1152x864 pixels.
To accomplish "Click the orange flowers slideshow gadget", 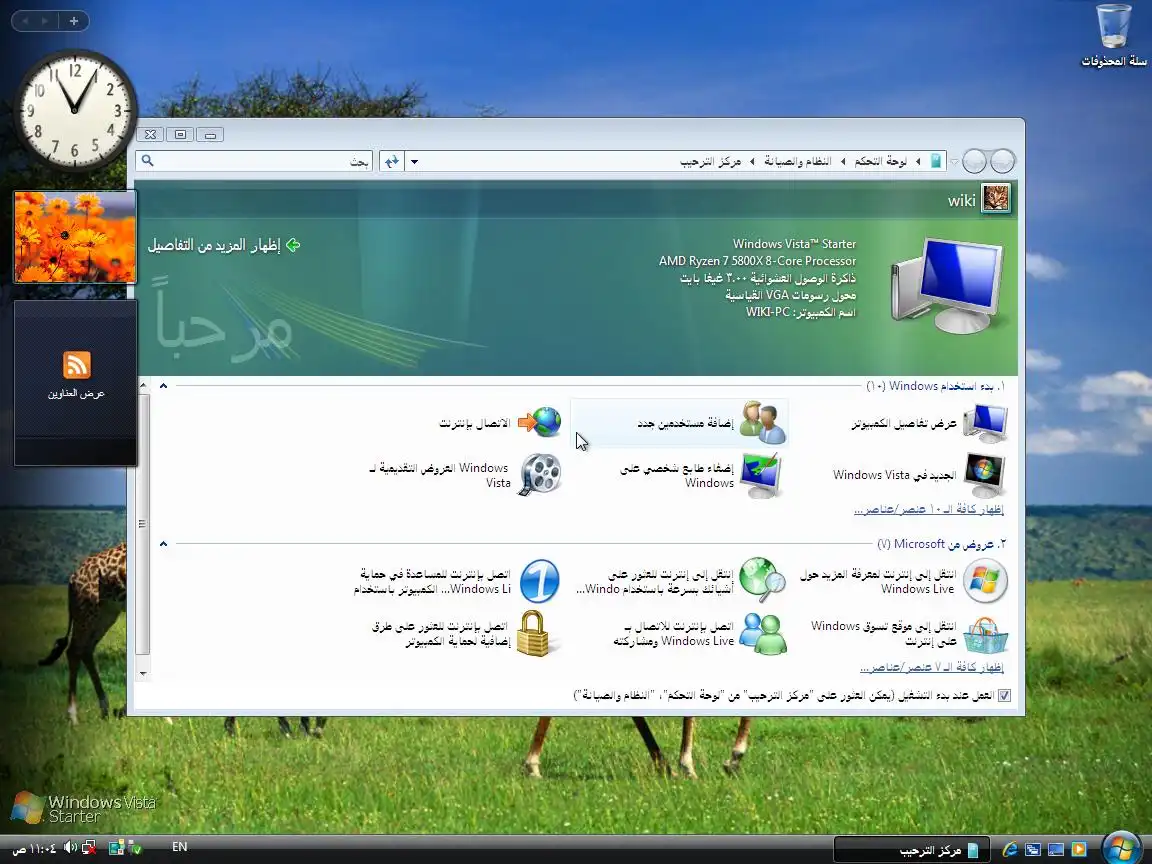I will coord(75,237).
